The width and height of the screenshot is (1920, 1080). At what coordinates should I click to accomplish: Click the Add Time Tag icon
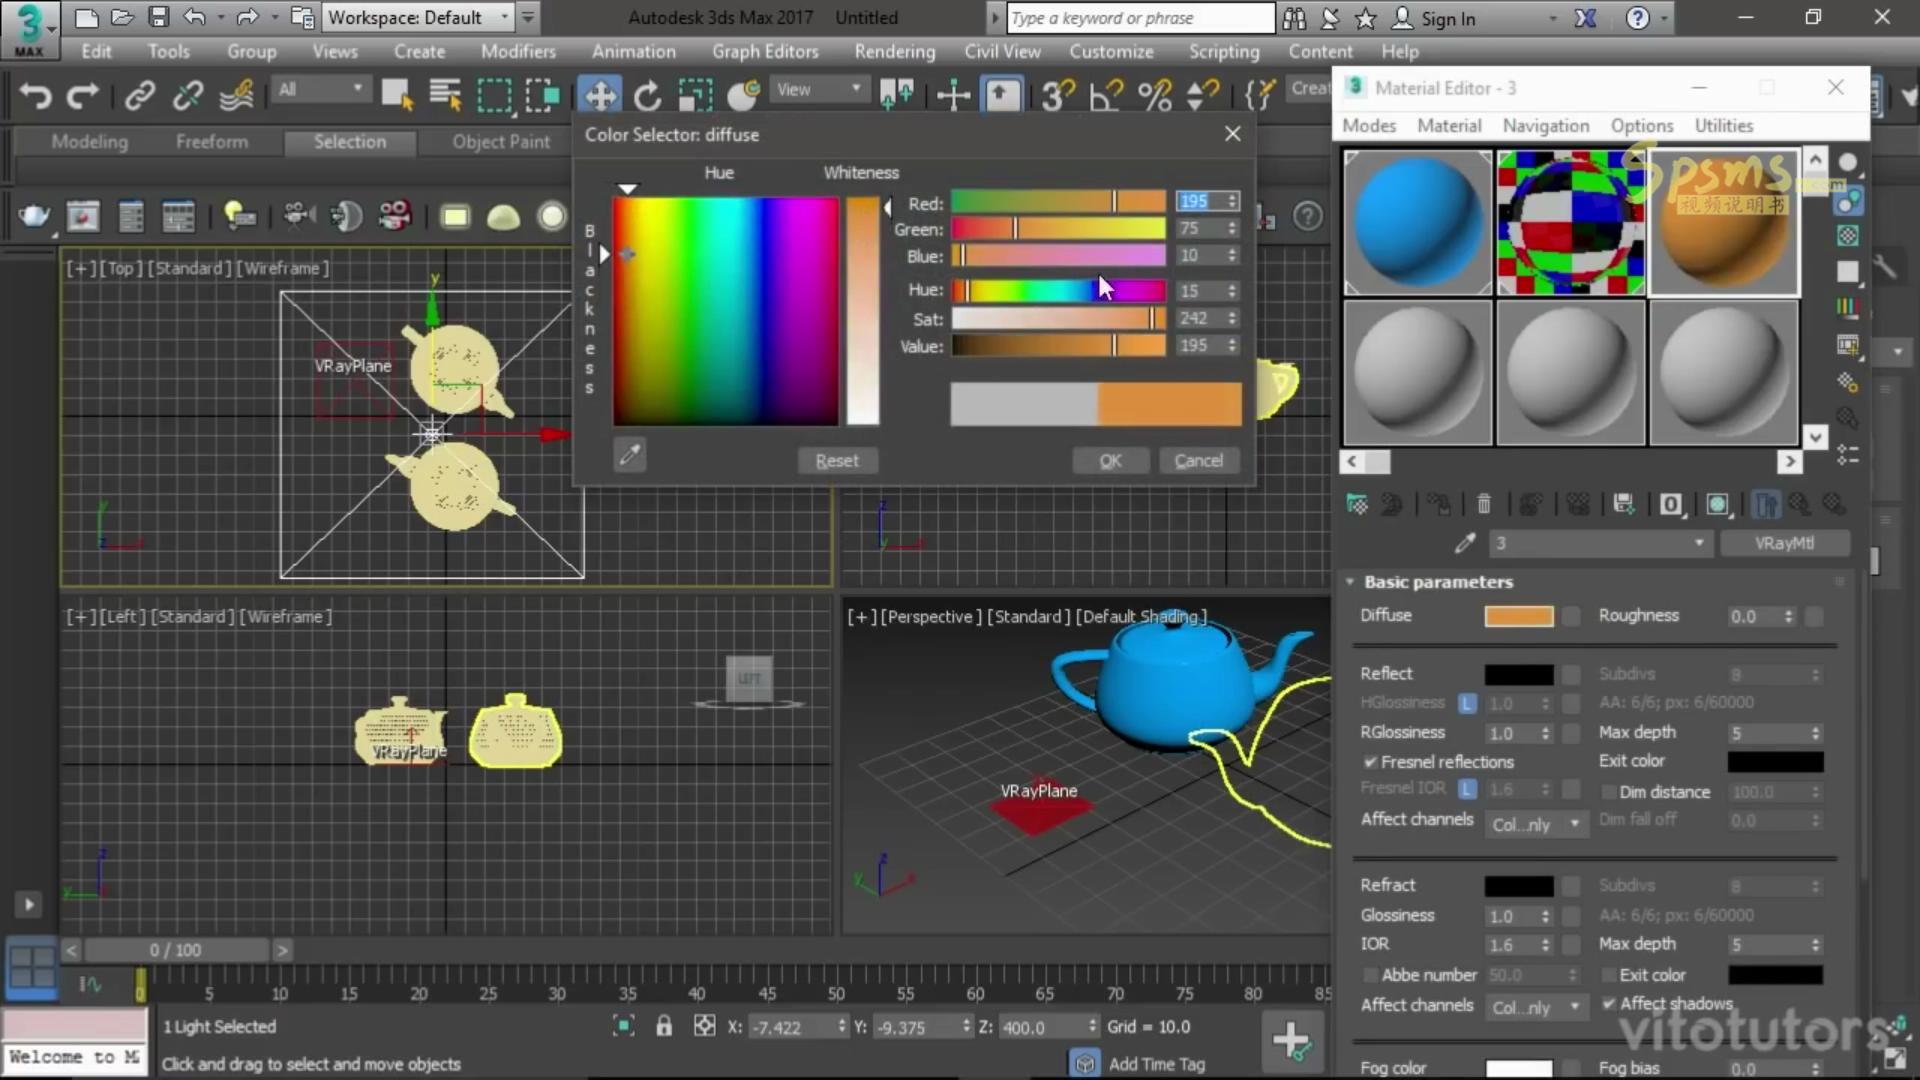[x=1085, y=1063]
